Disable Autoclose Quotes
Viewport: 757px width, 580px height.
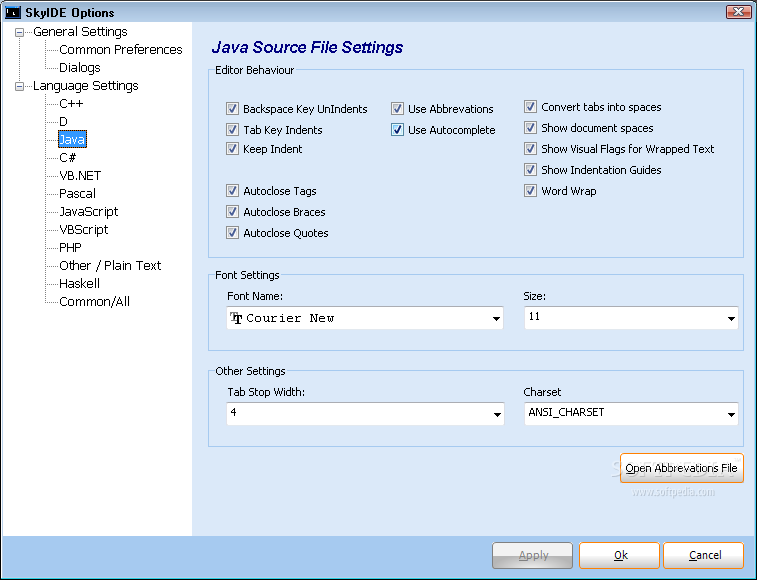pos(232,232)
